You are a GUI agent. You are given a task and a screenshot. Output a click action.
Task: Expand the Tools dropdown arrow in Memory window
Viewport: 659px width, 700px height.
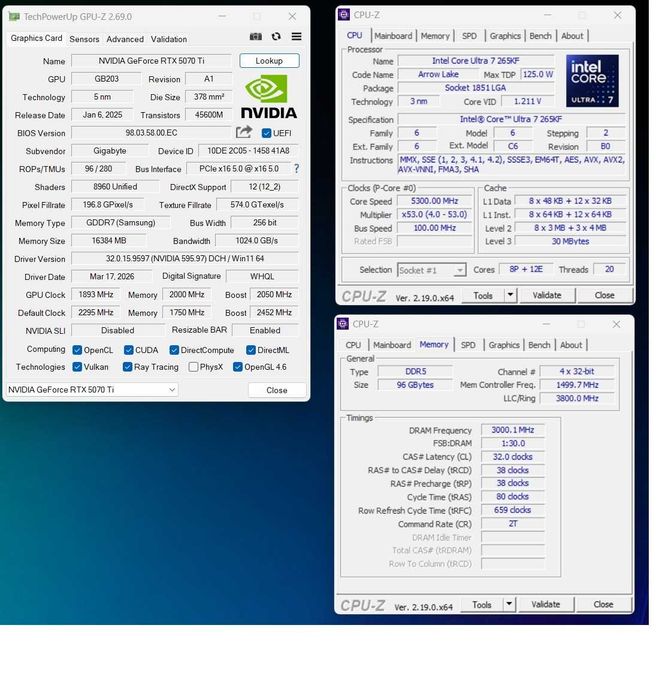coord(509,604)
